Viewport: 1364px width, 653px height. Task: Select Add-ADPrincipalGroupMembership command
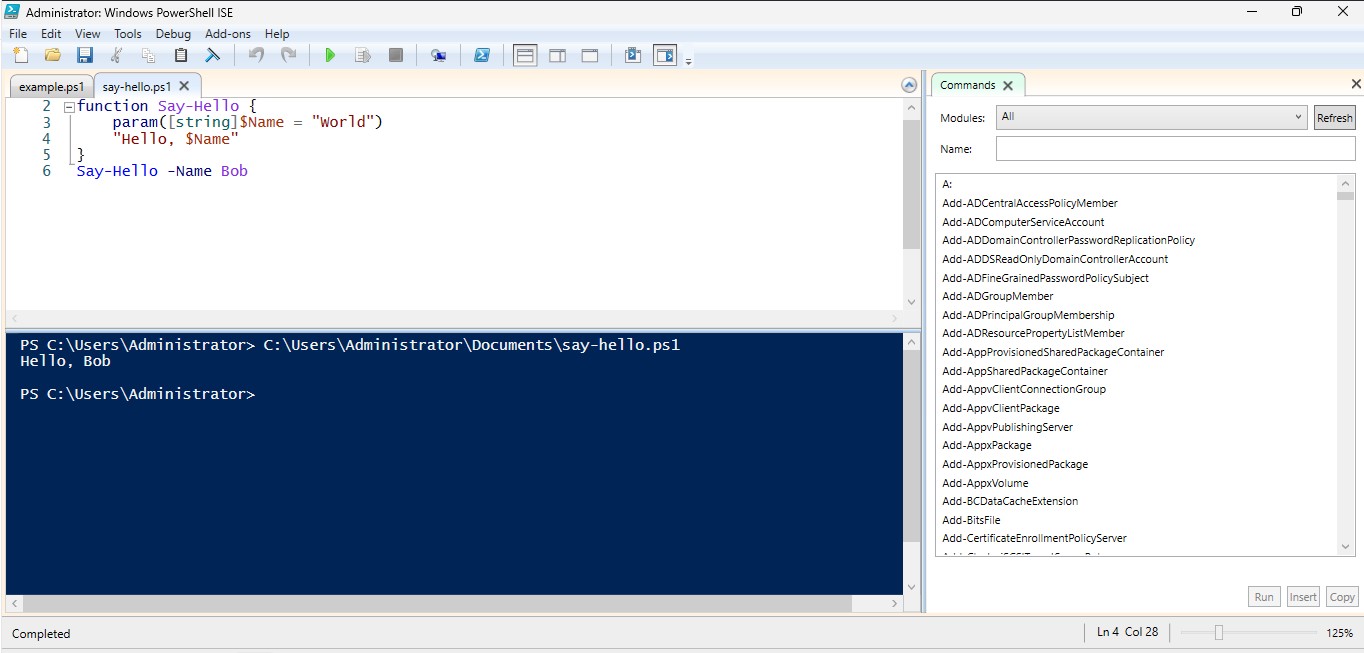tap(1028, 315)
